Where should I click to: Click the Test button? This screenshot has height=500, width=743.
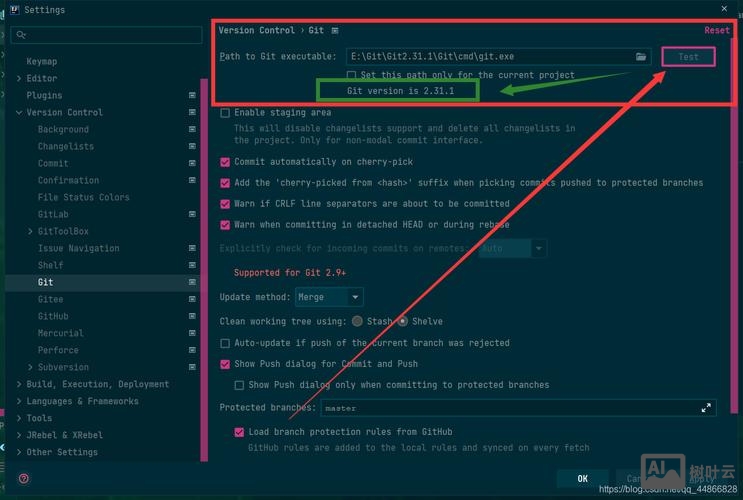[x=688, y=57]
